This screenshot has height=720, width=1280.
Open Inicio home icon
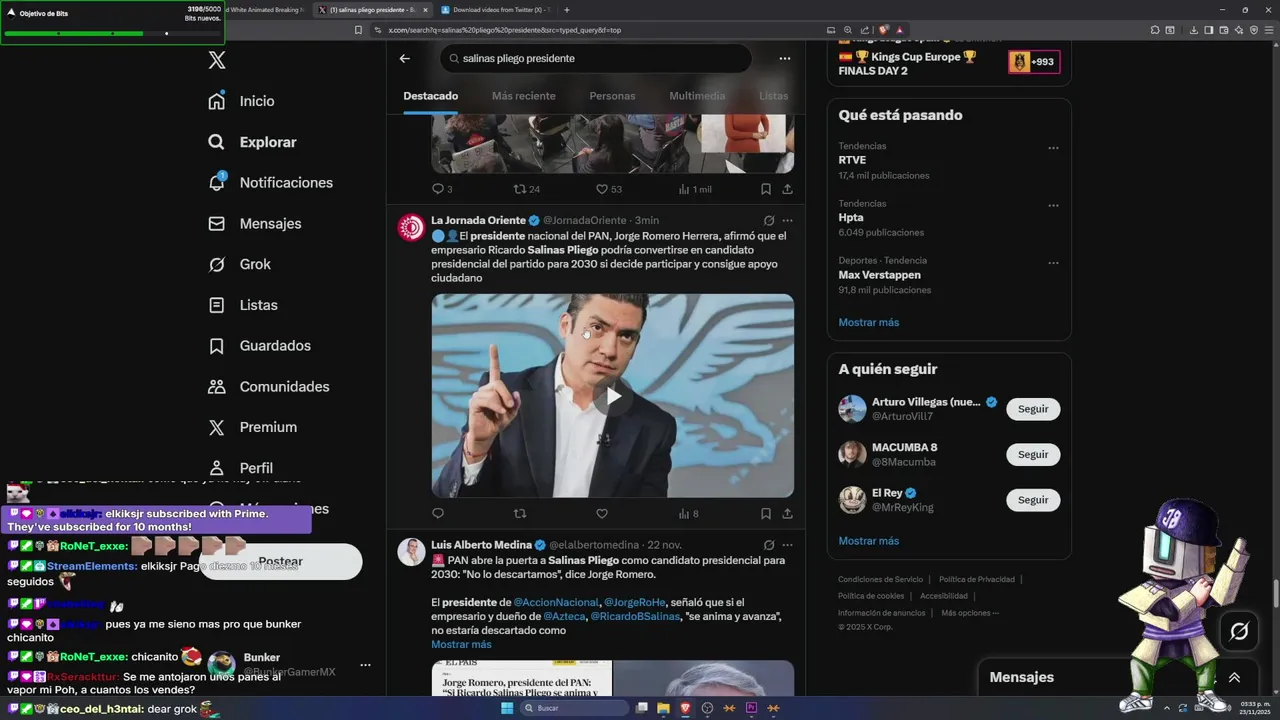pyautogui.click(x=217, y=101)
